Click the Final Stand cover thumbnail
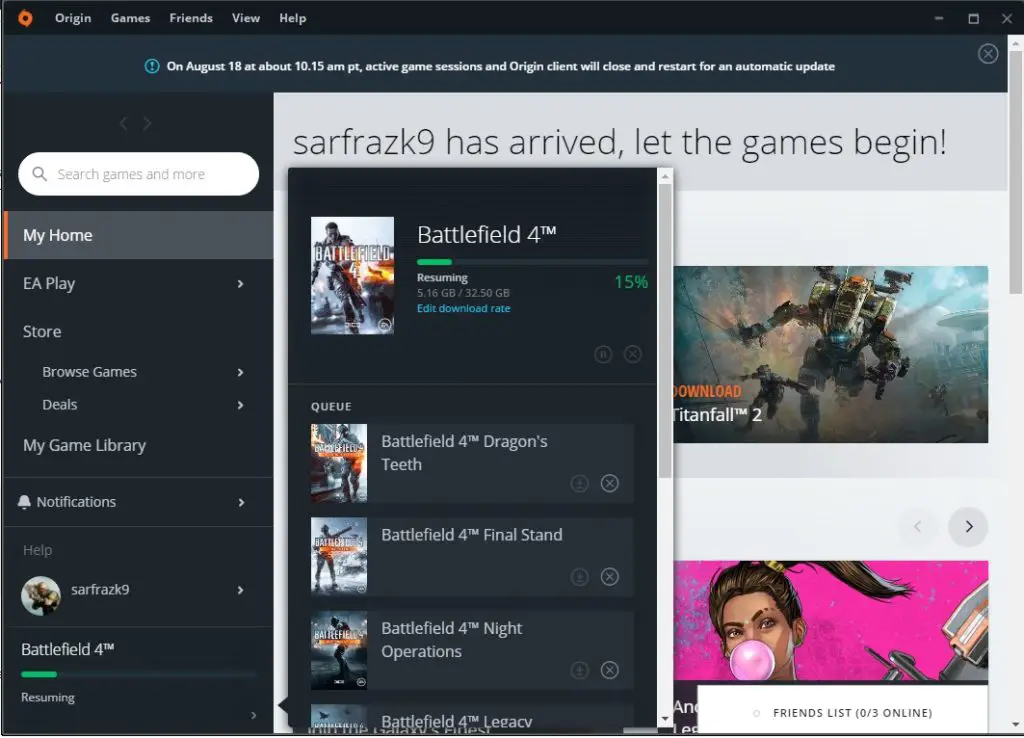This screenshot has height=738, width=1024. tap(338, 557)
